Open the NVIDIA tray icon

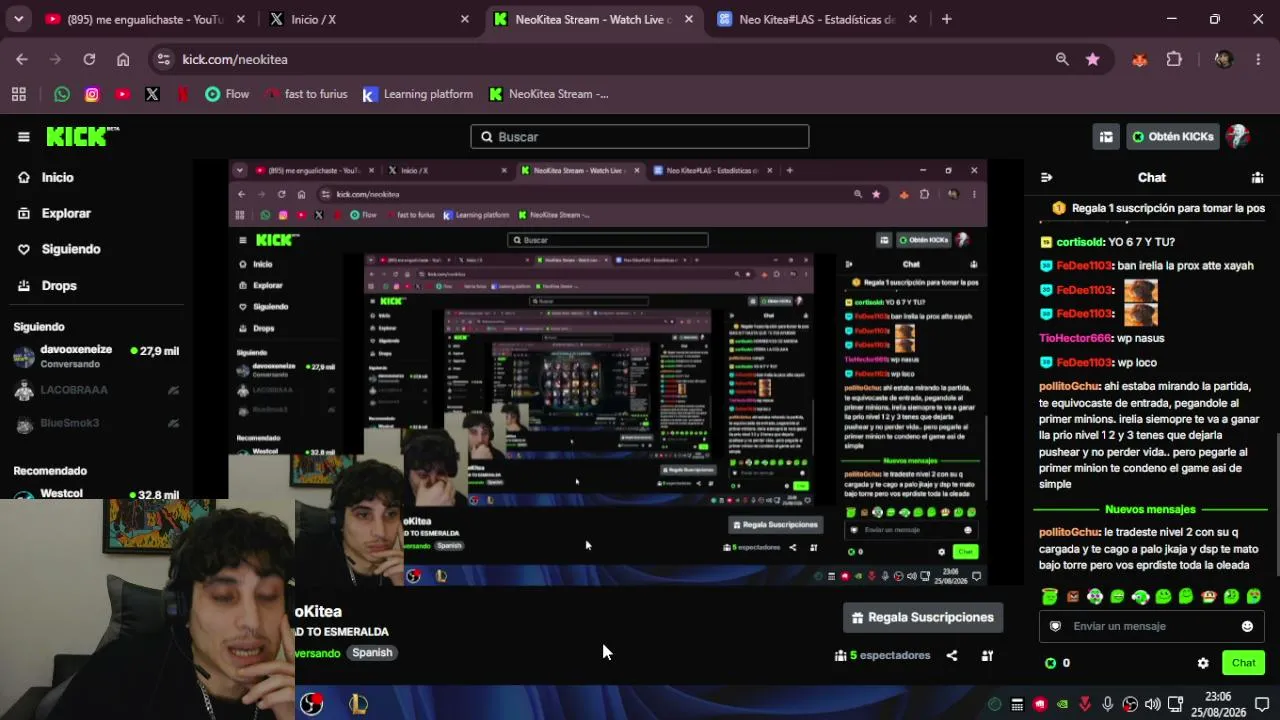[1062, 704]
